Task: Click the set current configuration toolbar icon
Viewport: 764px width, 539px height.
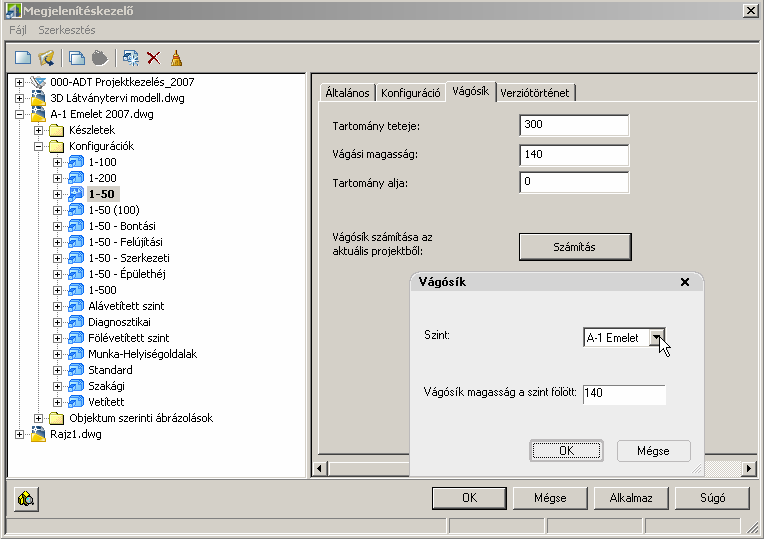Action: click(131, 58)
